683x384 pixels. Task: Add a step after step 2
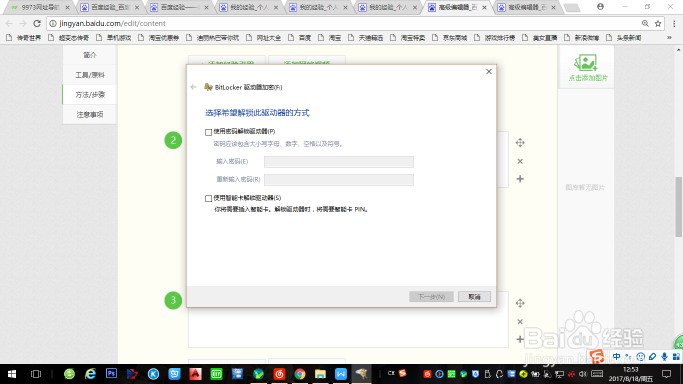pos(520,179)
